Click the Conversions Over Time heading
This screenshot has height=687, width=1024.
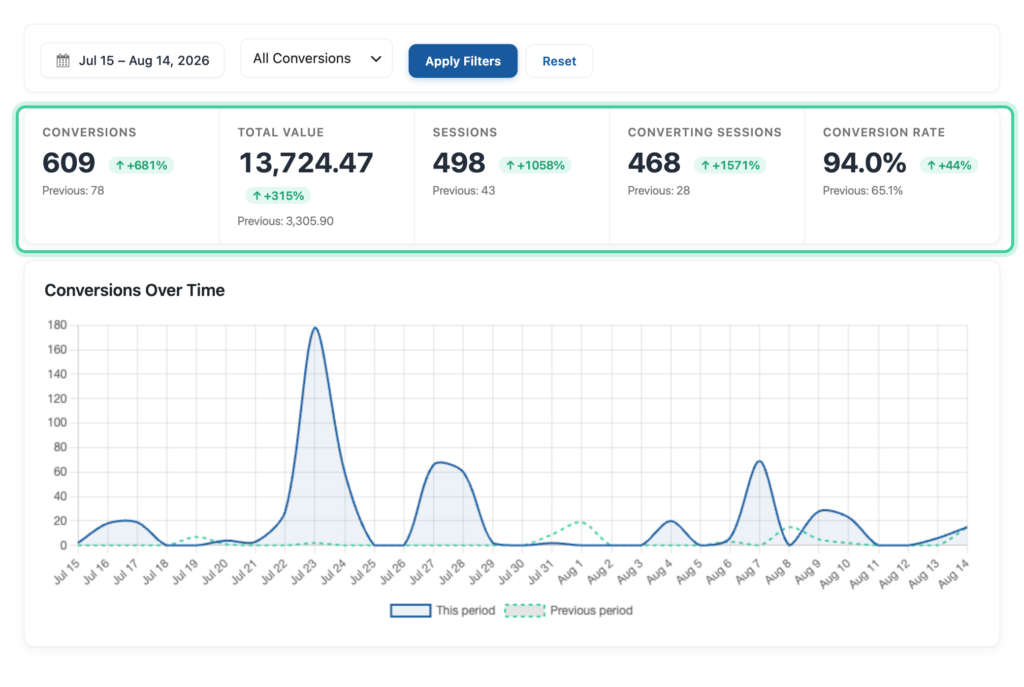pos(135,290)
